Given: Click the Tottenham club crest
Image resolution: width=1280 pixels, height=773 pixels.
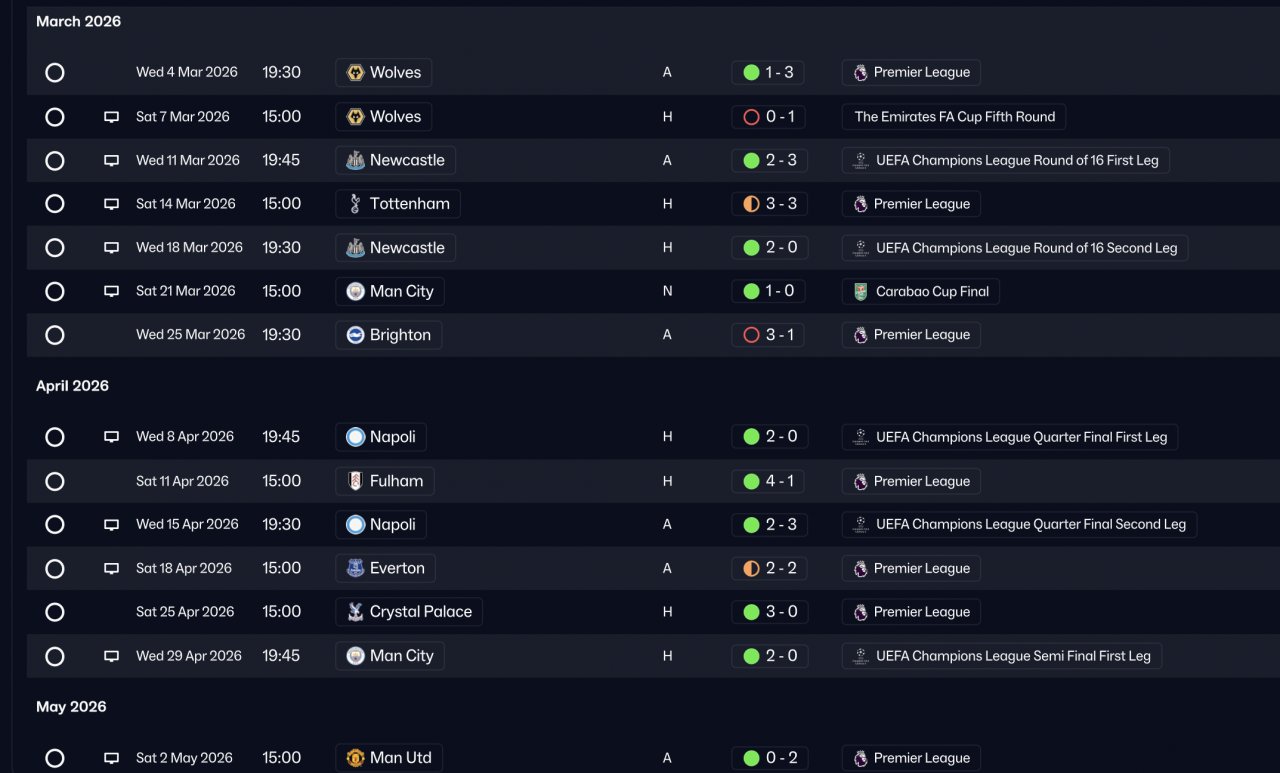Looking at the screenshot, I should (x=355, y=204).
